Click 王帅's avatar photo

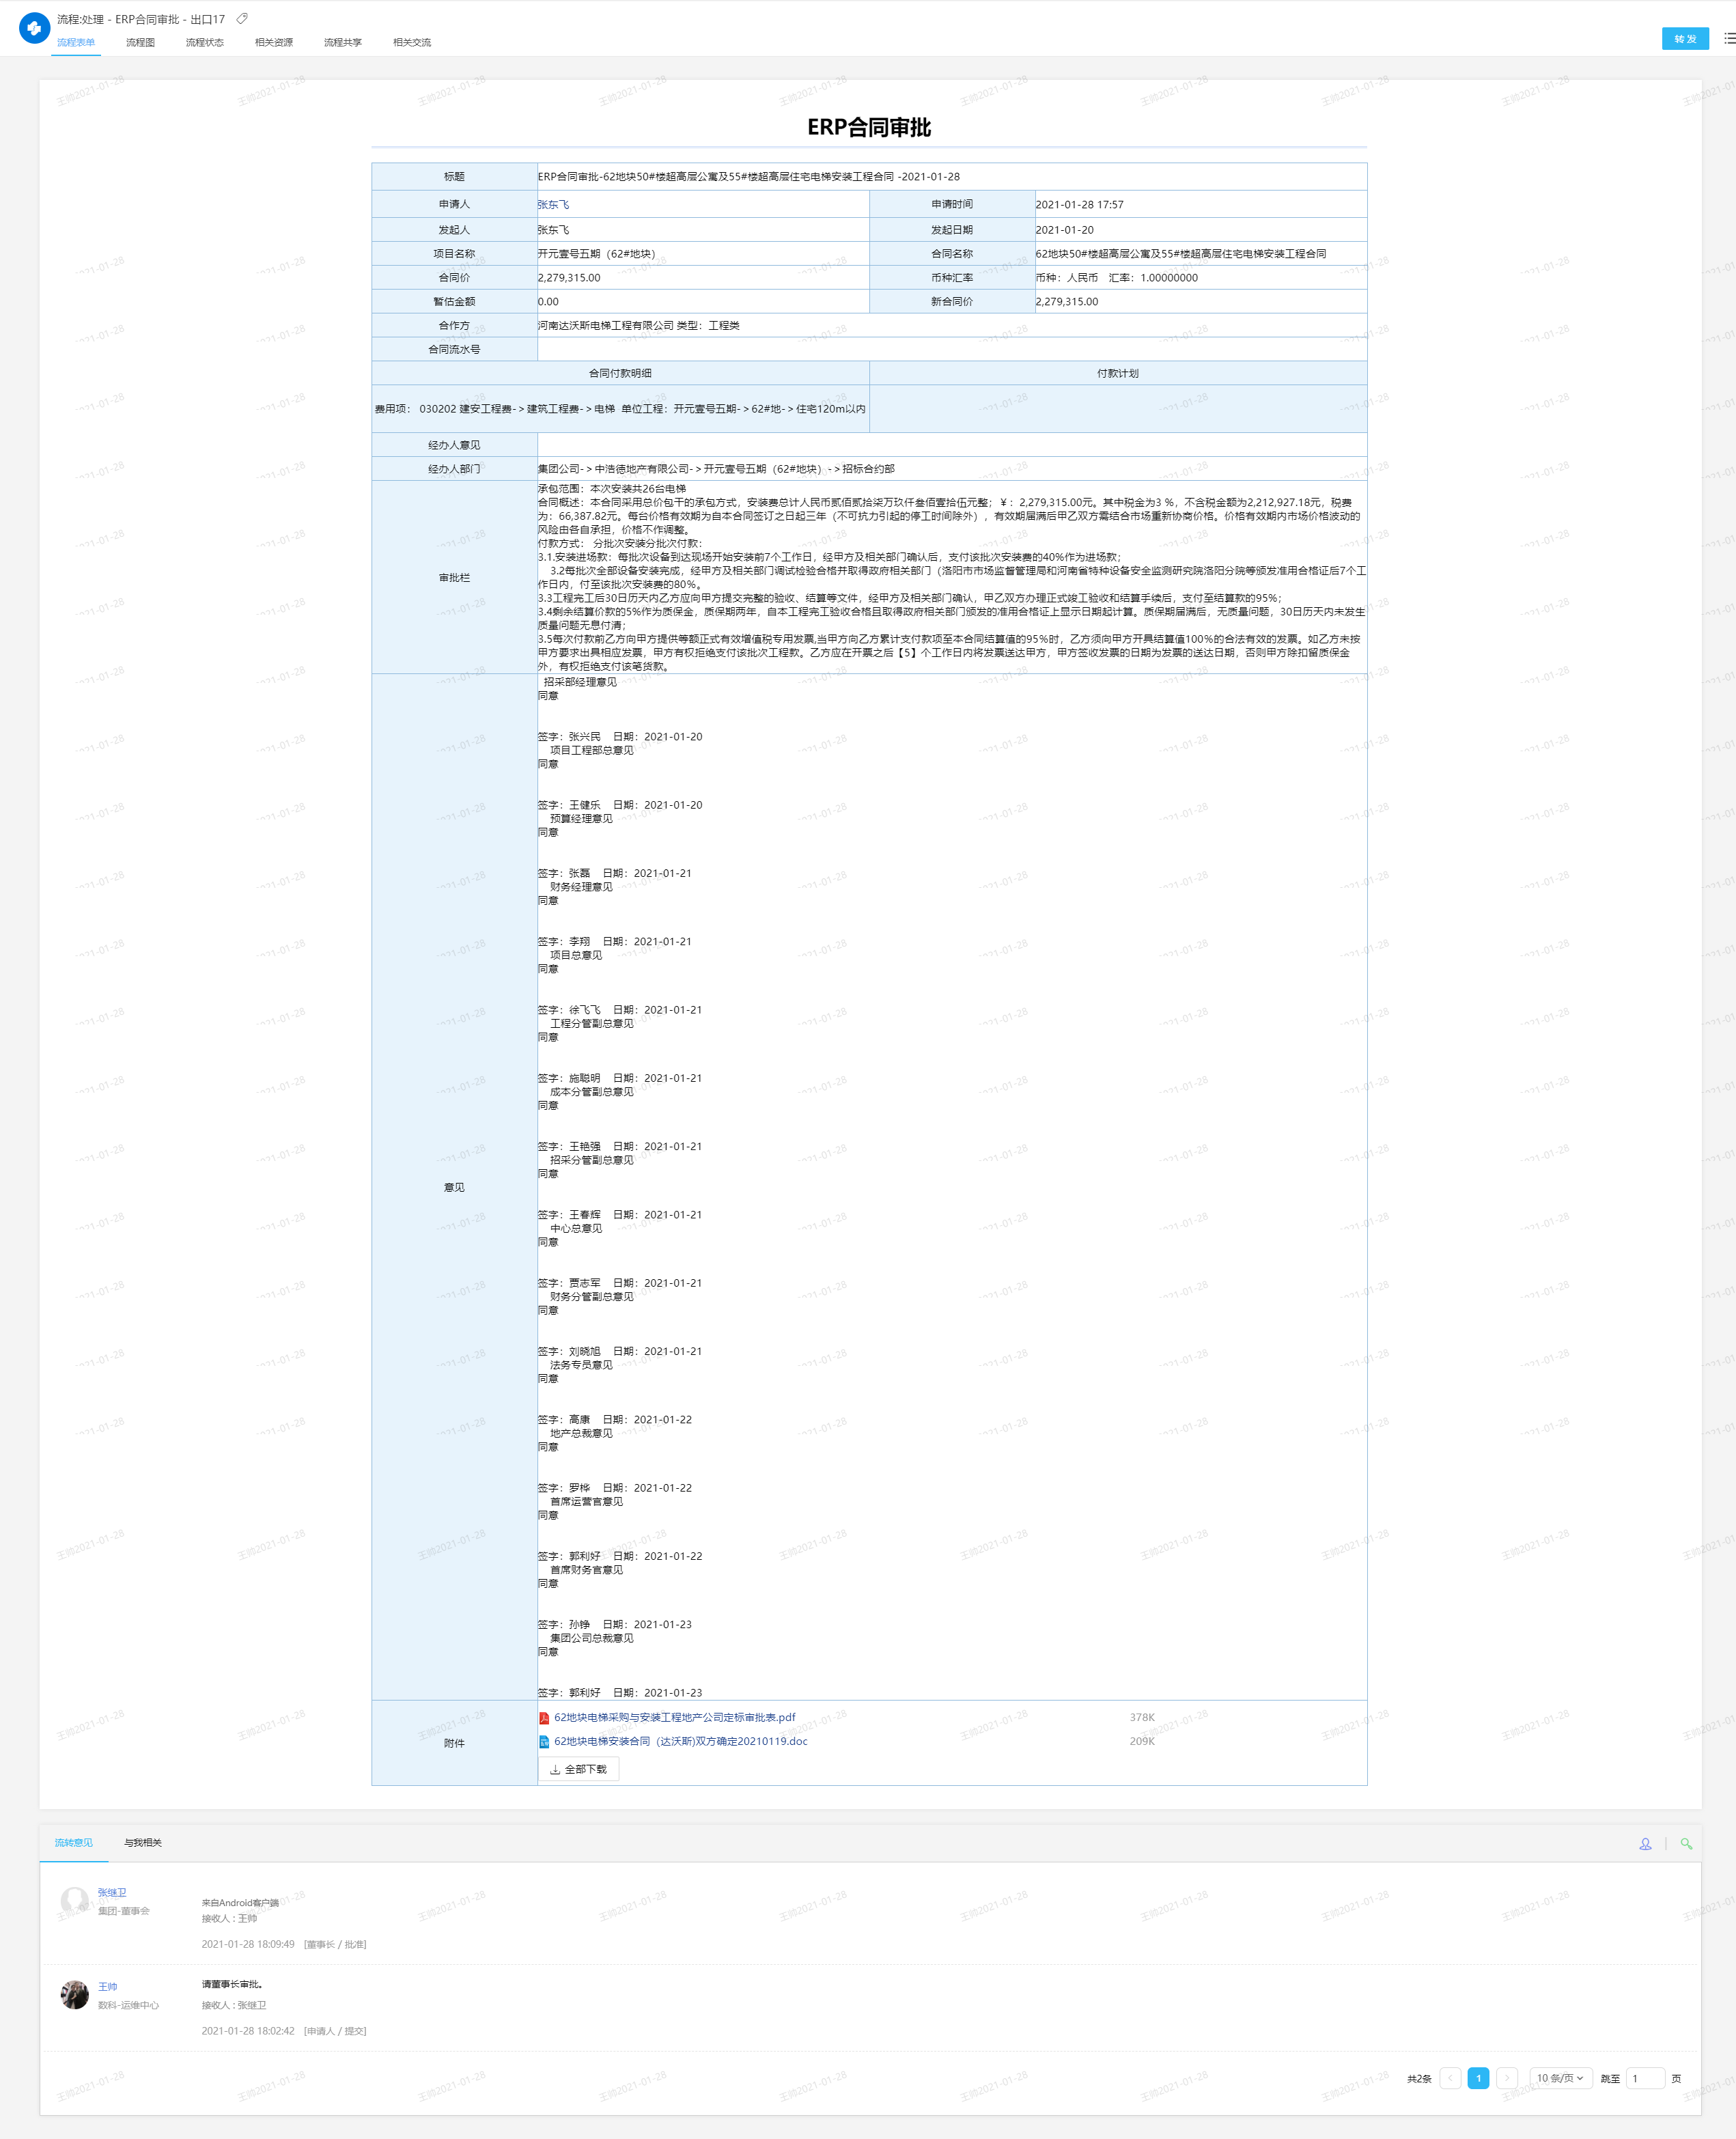[75, 1995]
